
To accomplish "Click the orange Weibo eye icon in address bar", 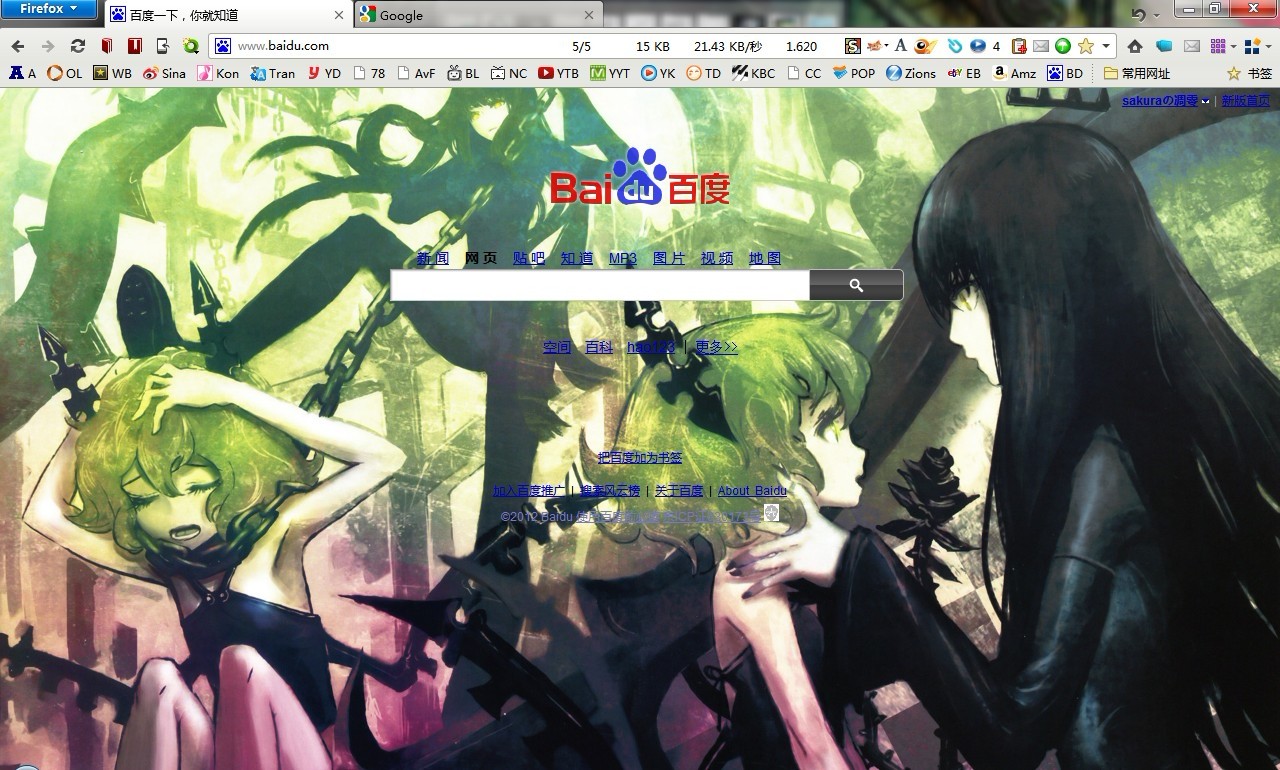I will (x=925, y=46).
